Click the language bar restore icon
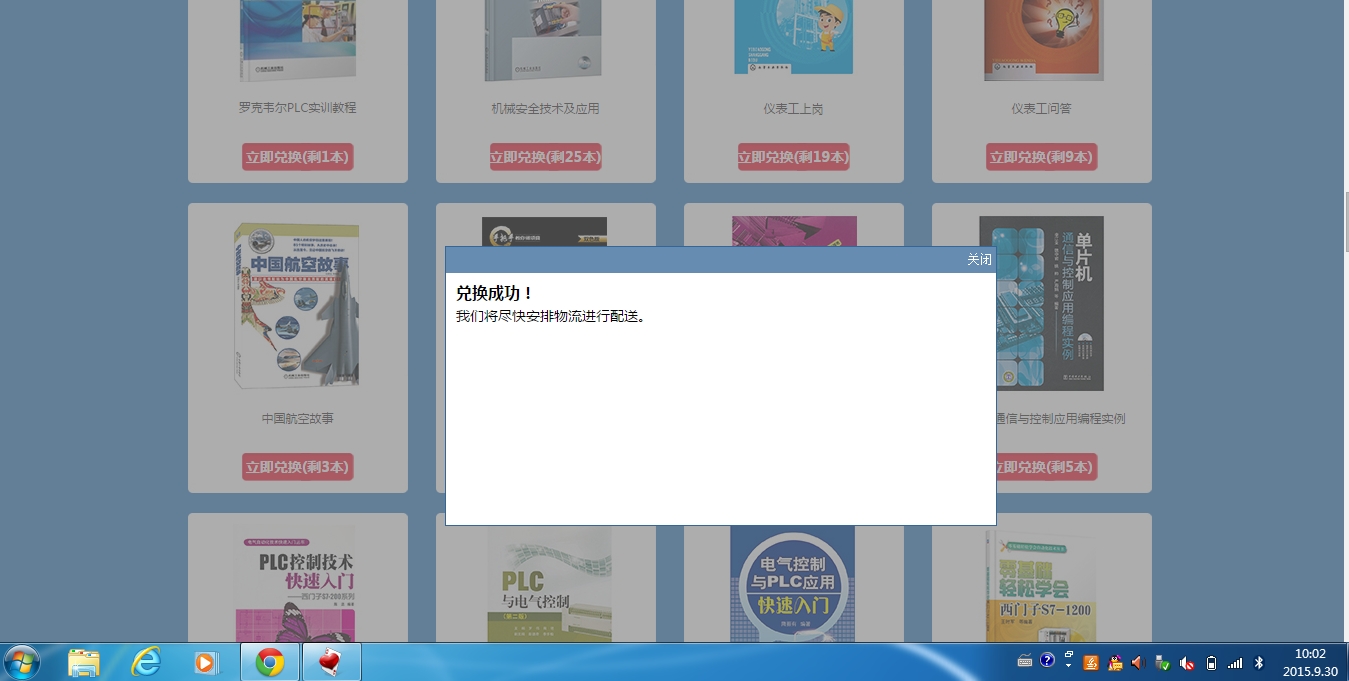The height and width of the screenshot is (681, 1349). [x=1068, y=654]
